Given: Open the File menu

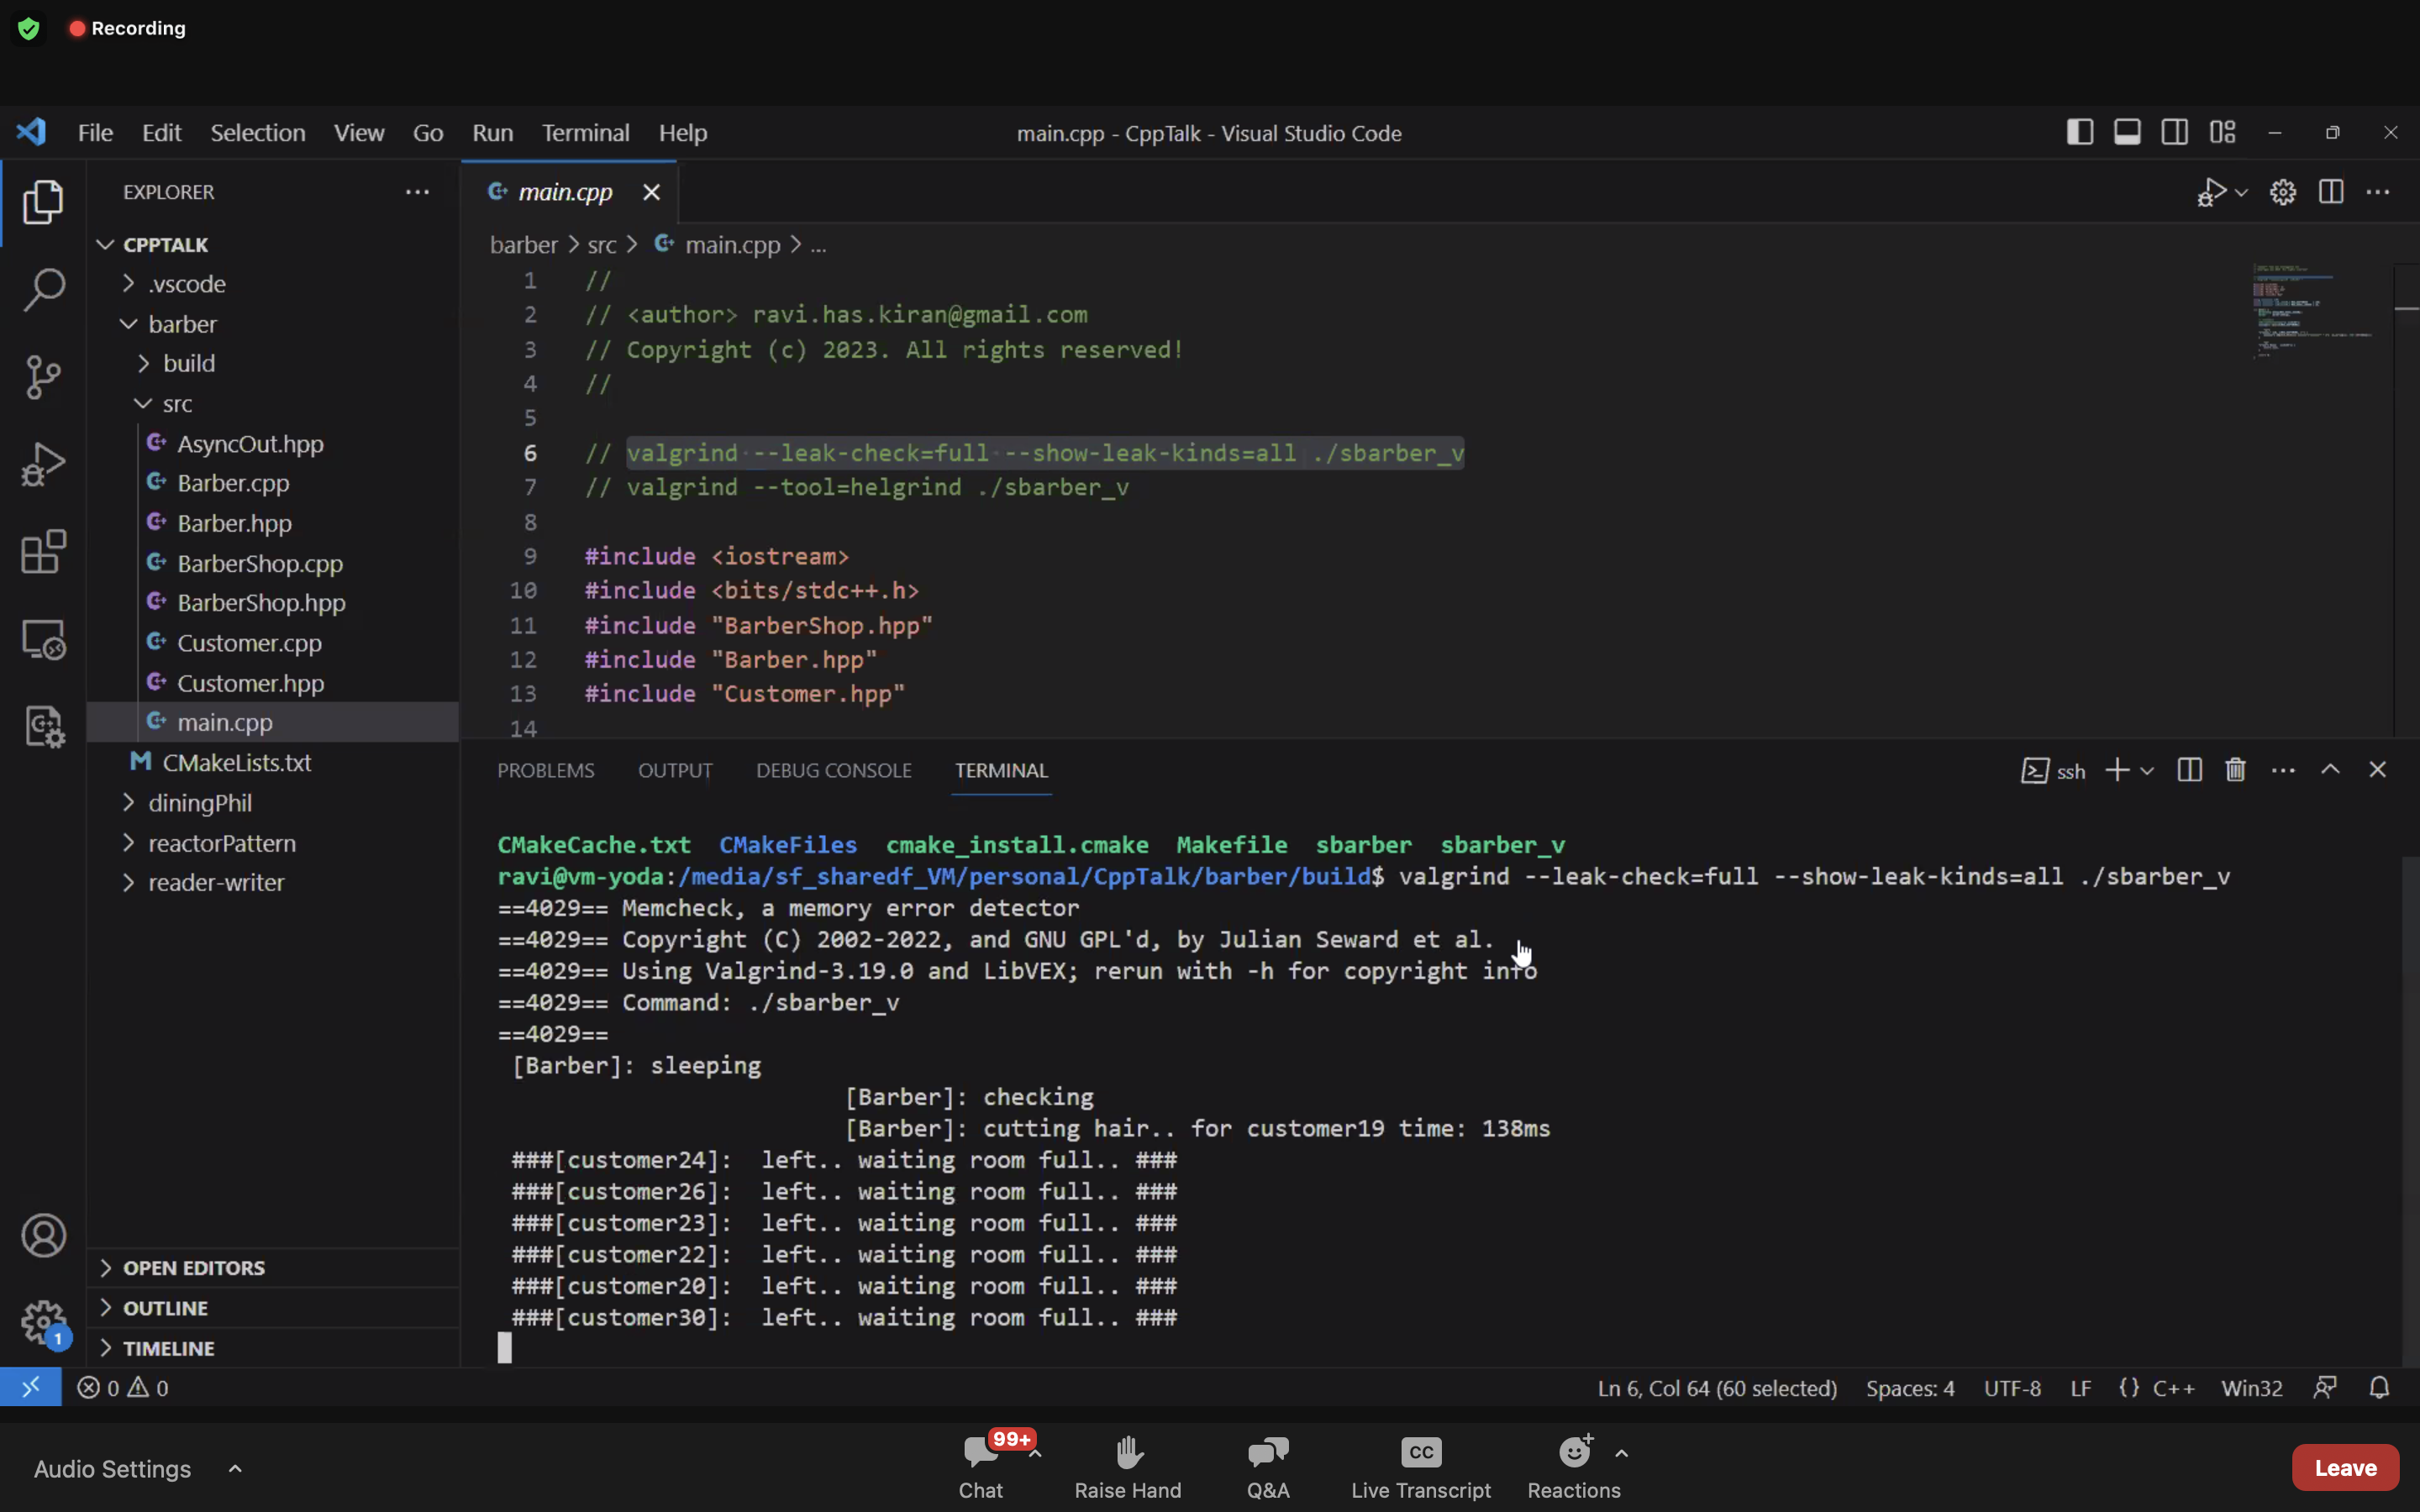Looking at the screenshot, I should point(95,132).
